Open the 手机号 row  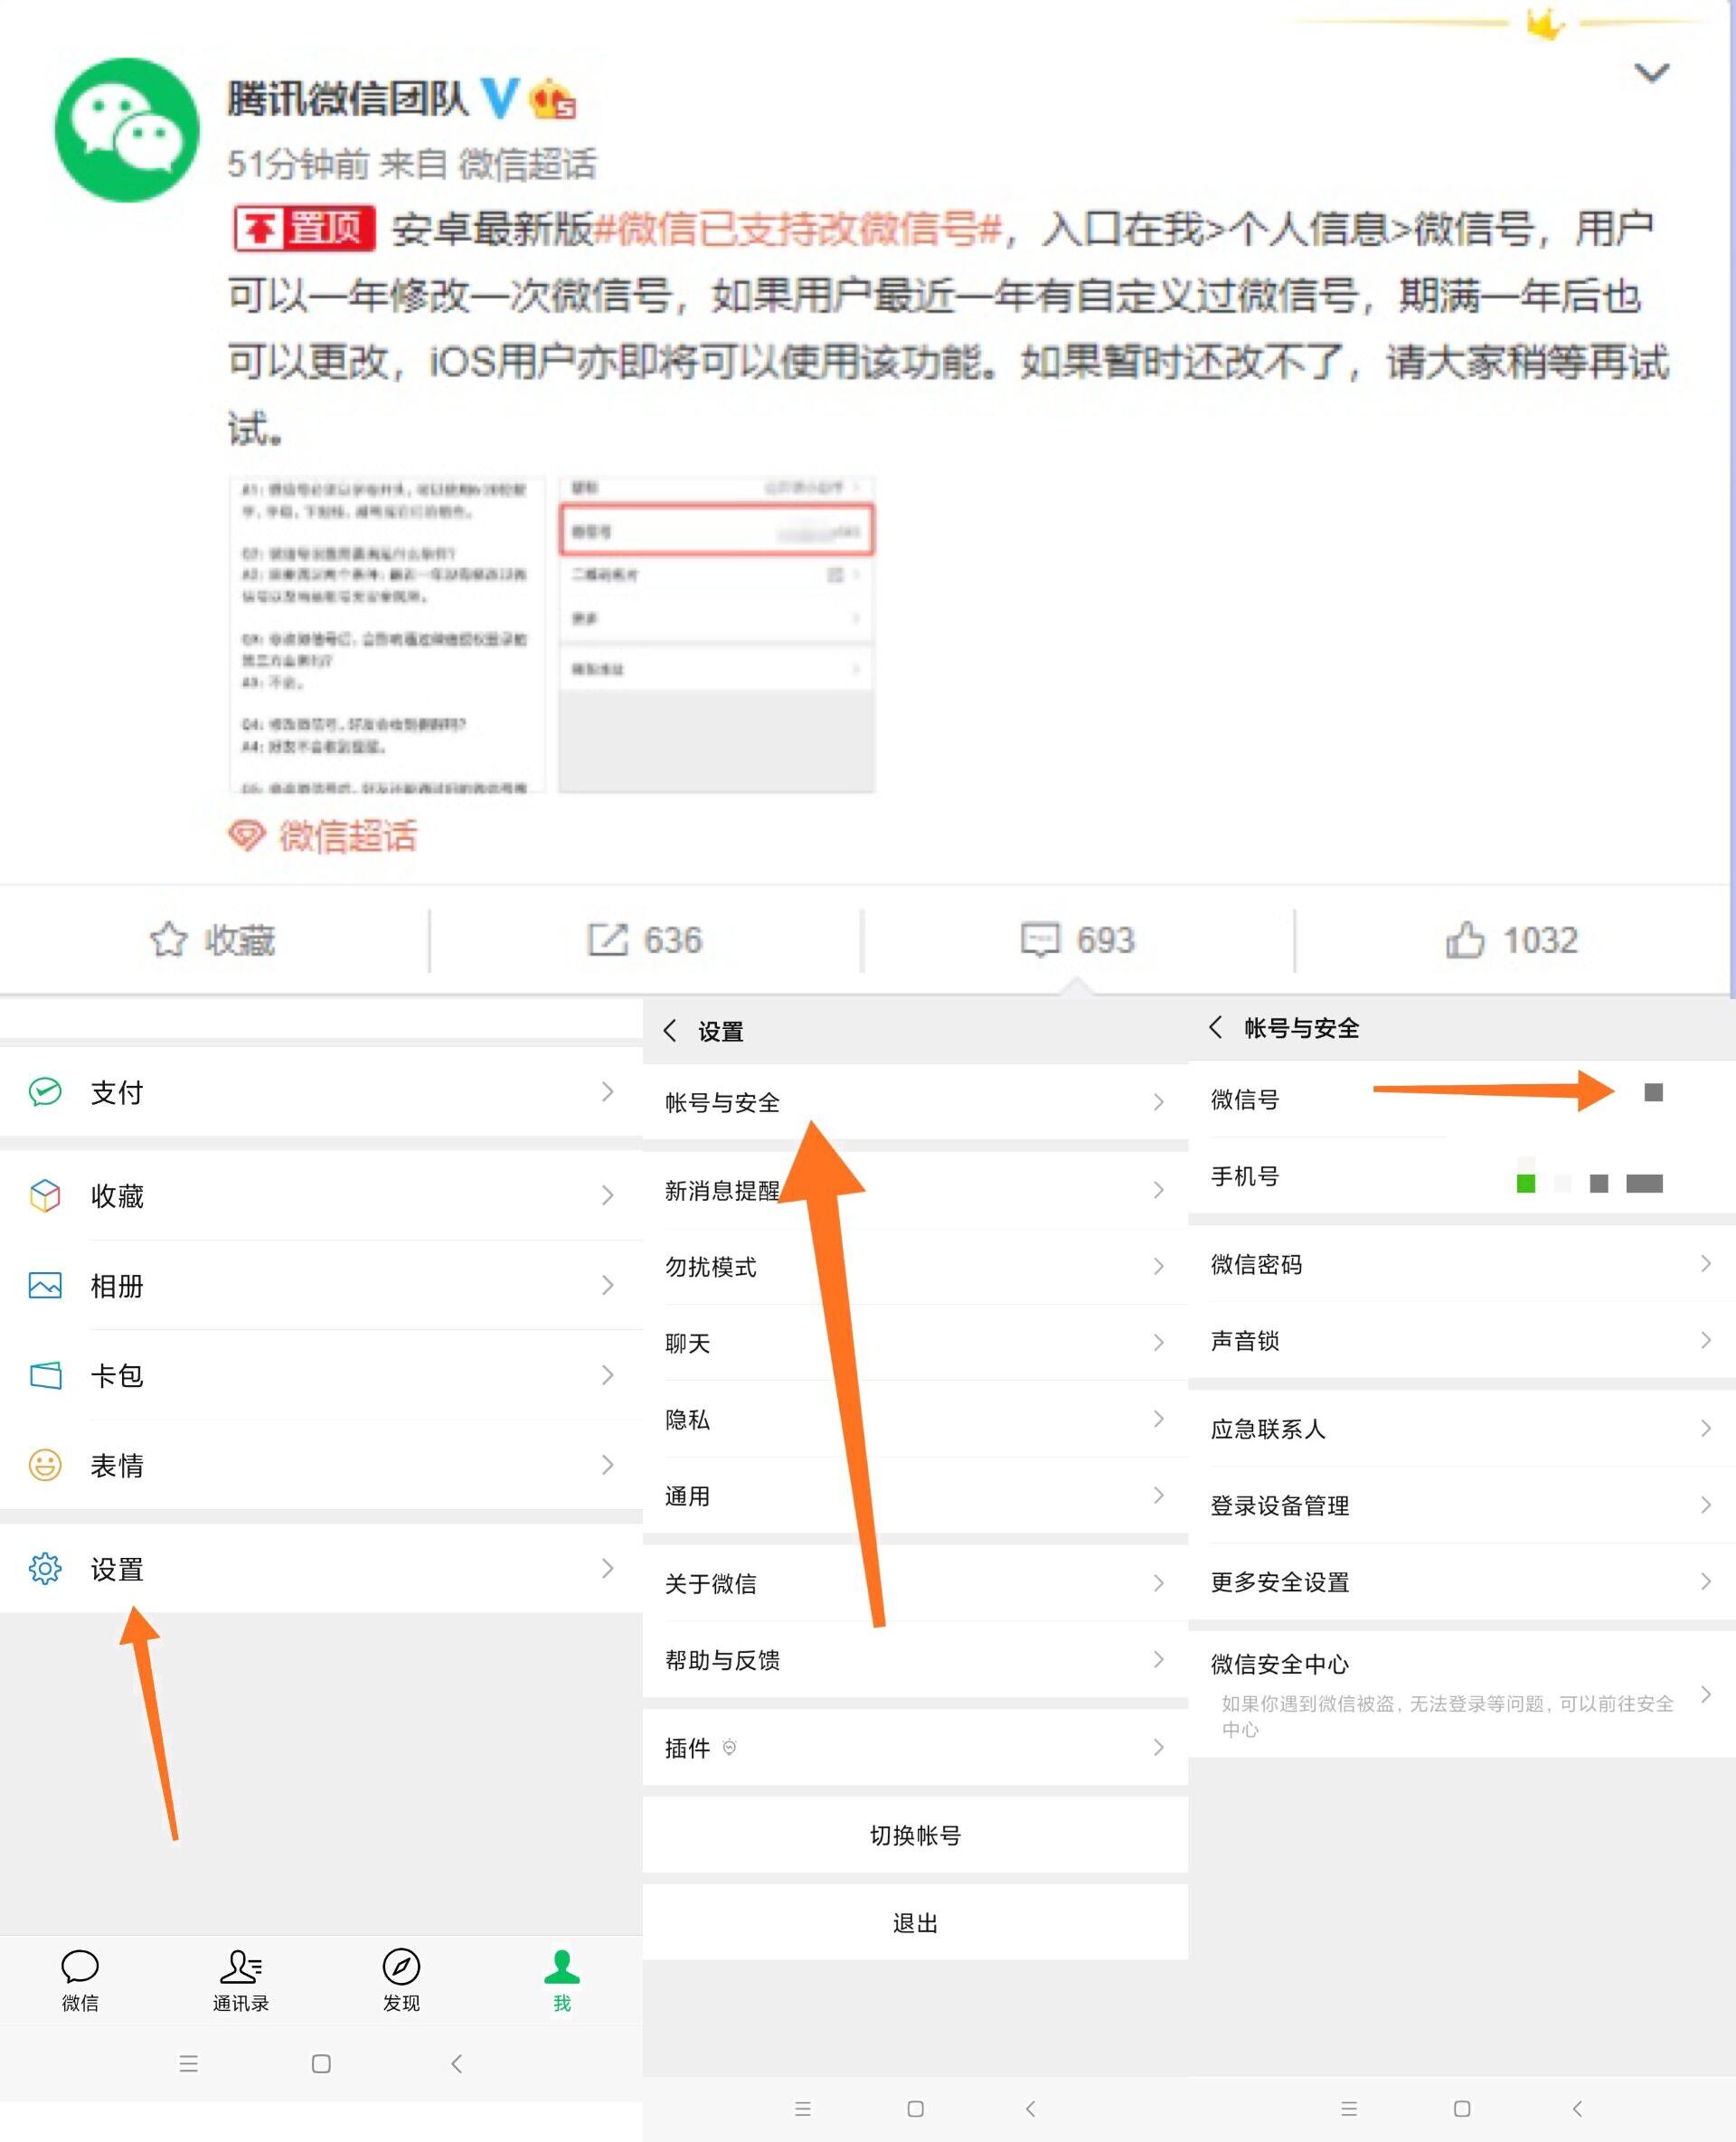1462,1176
